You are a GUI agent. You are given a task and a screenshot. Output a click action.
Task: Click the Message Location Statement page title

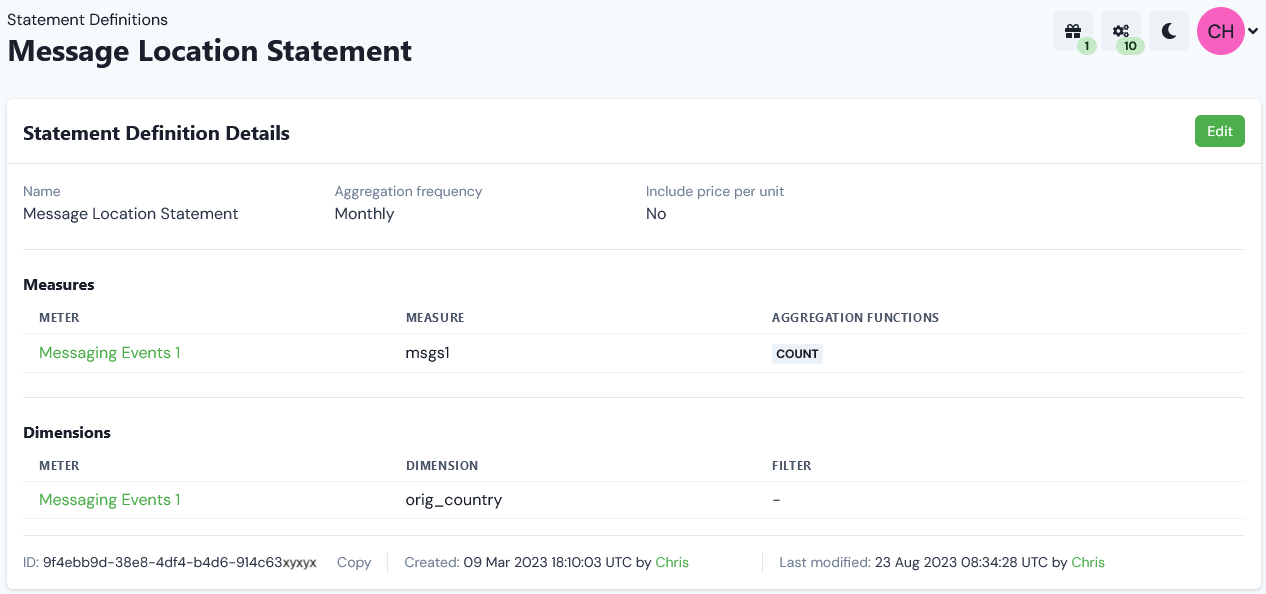(209, 50)
